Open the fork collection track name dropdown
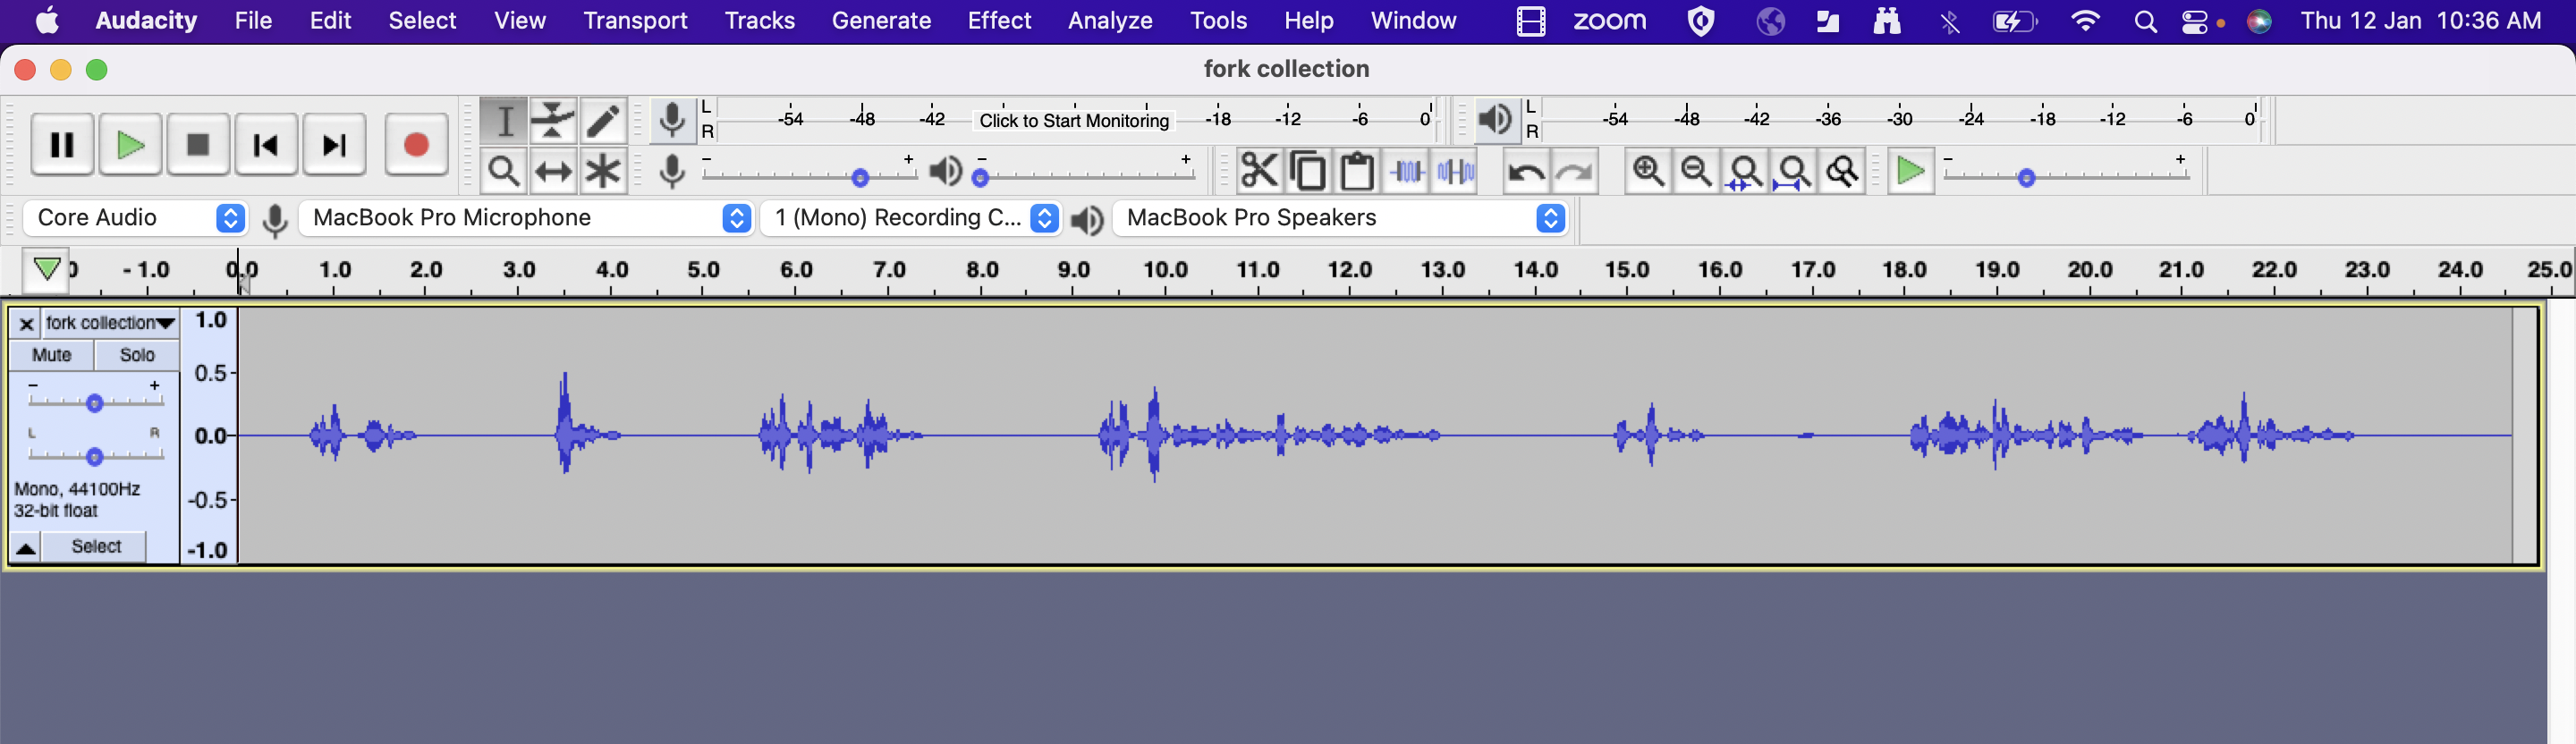The height and width of the screenshot is (744, 2576). pos(110,323)
